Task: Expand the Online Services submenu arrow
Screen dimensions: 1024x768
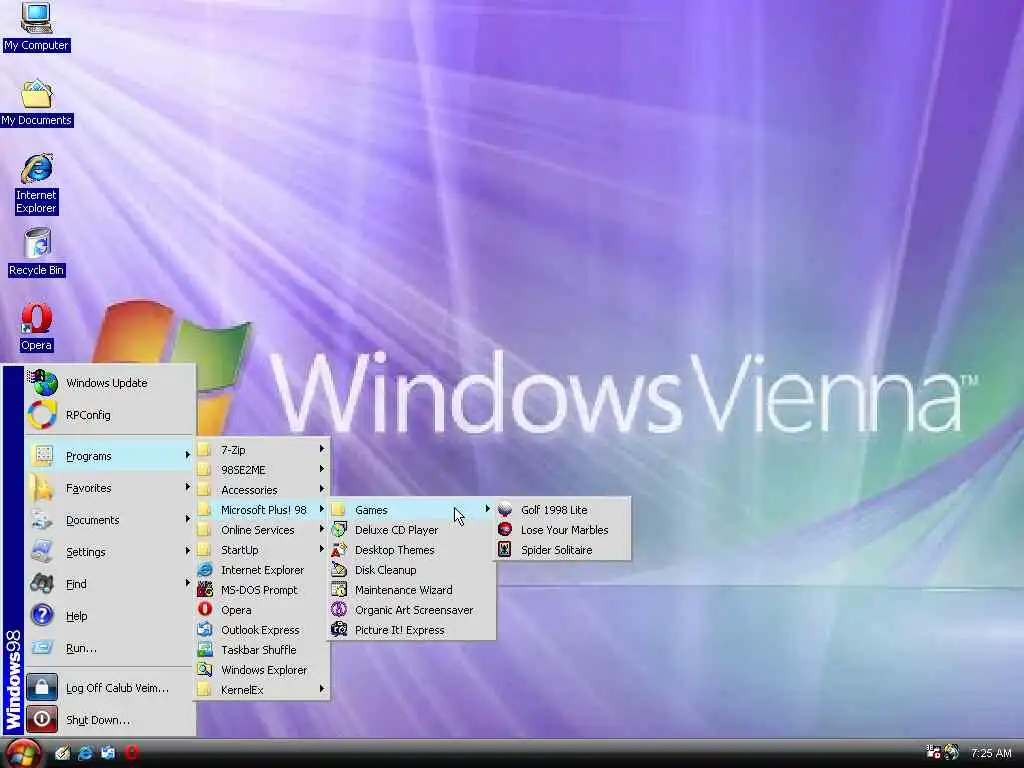Action: point(321,529)
